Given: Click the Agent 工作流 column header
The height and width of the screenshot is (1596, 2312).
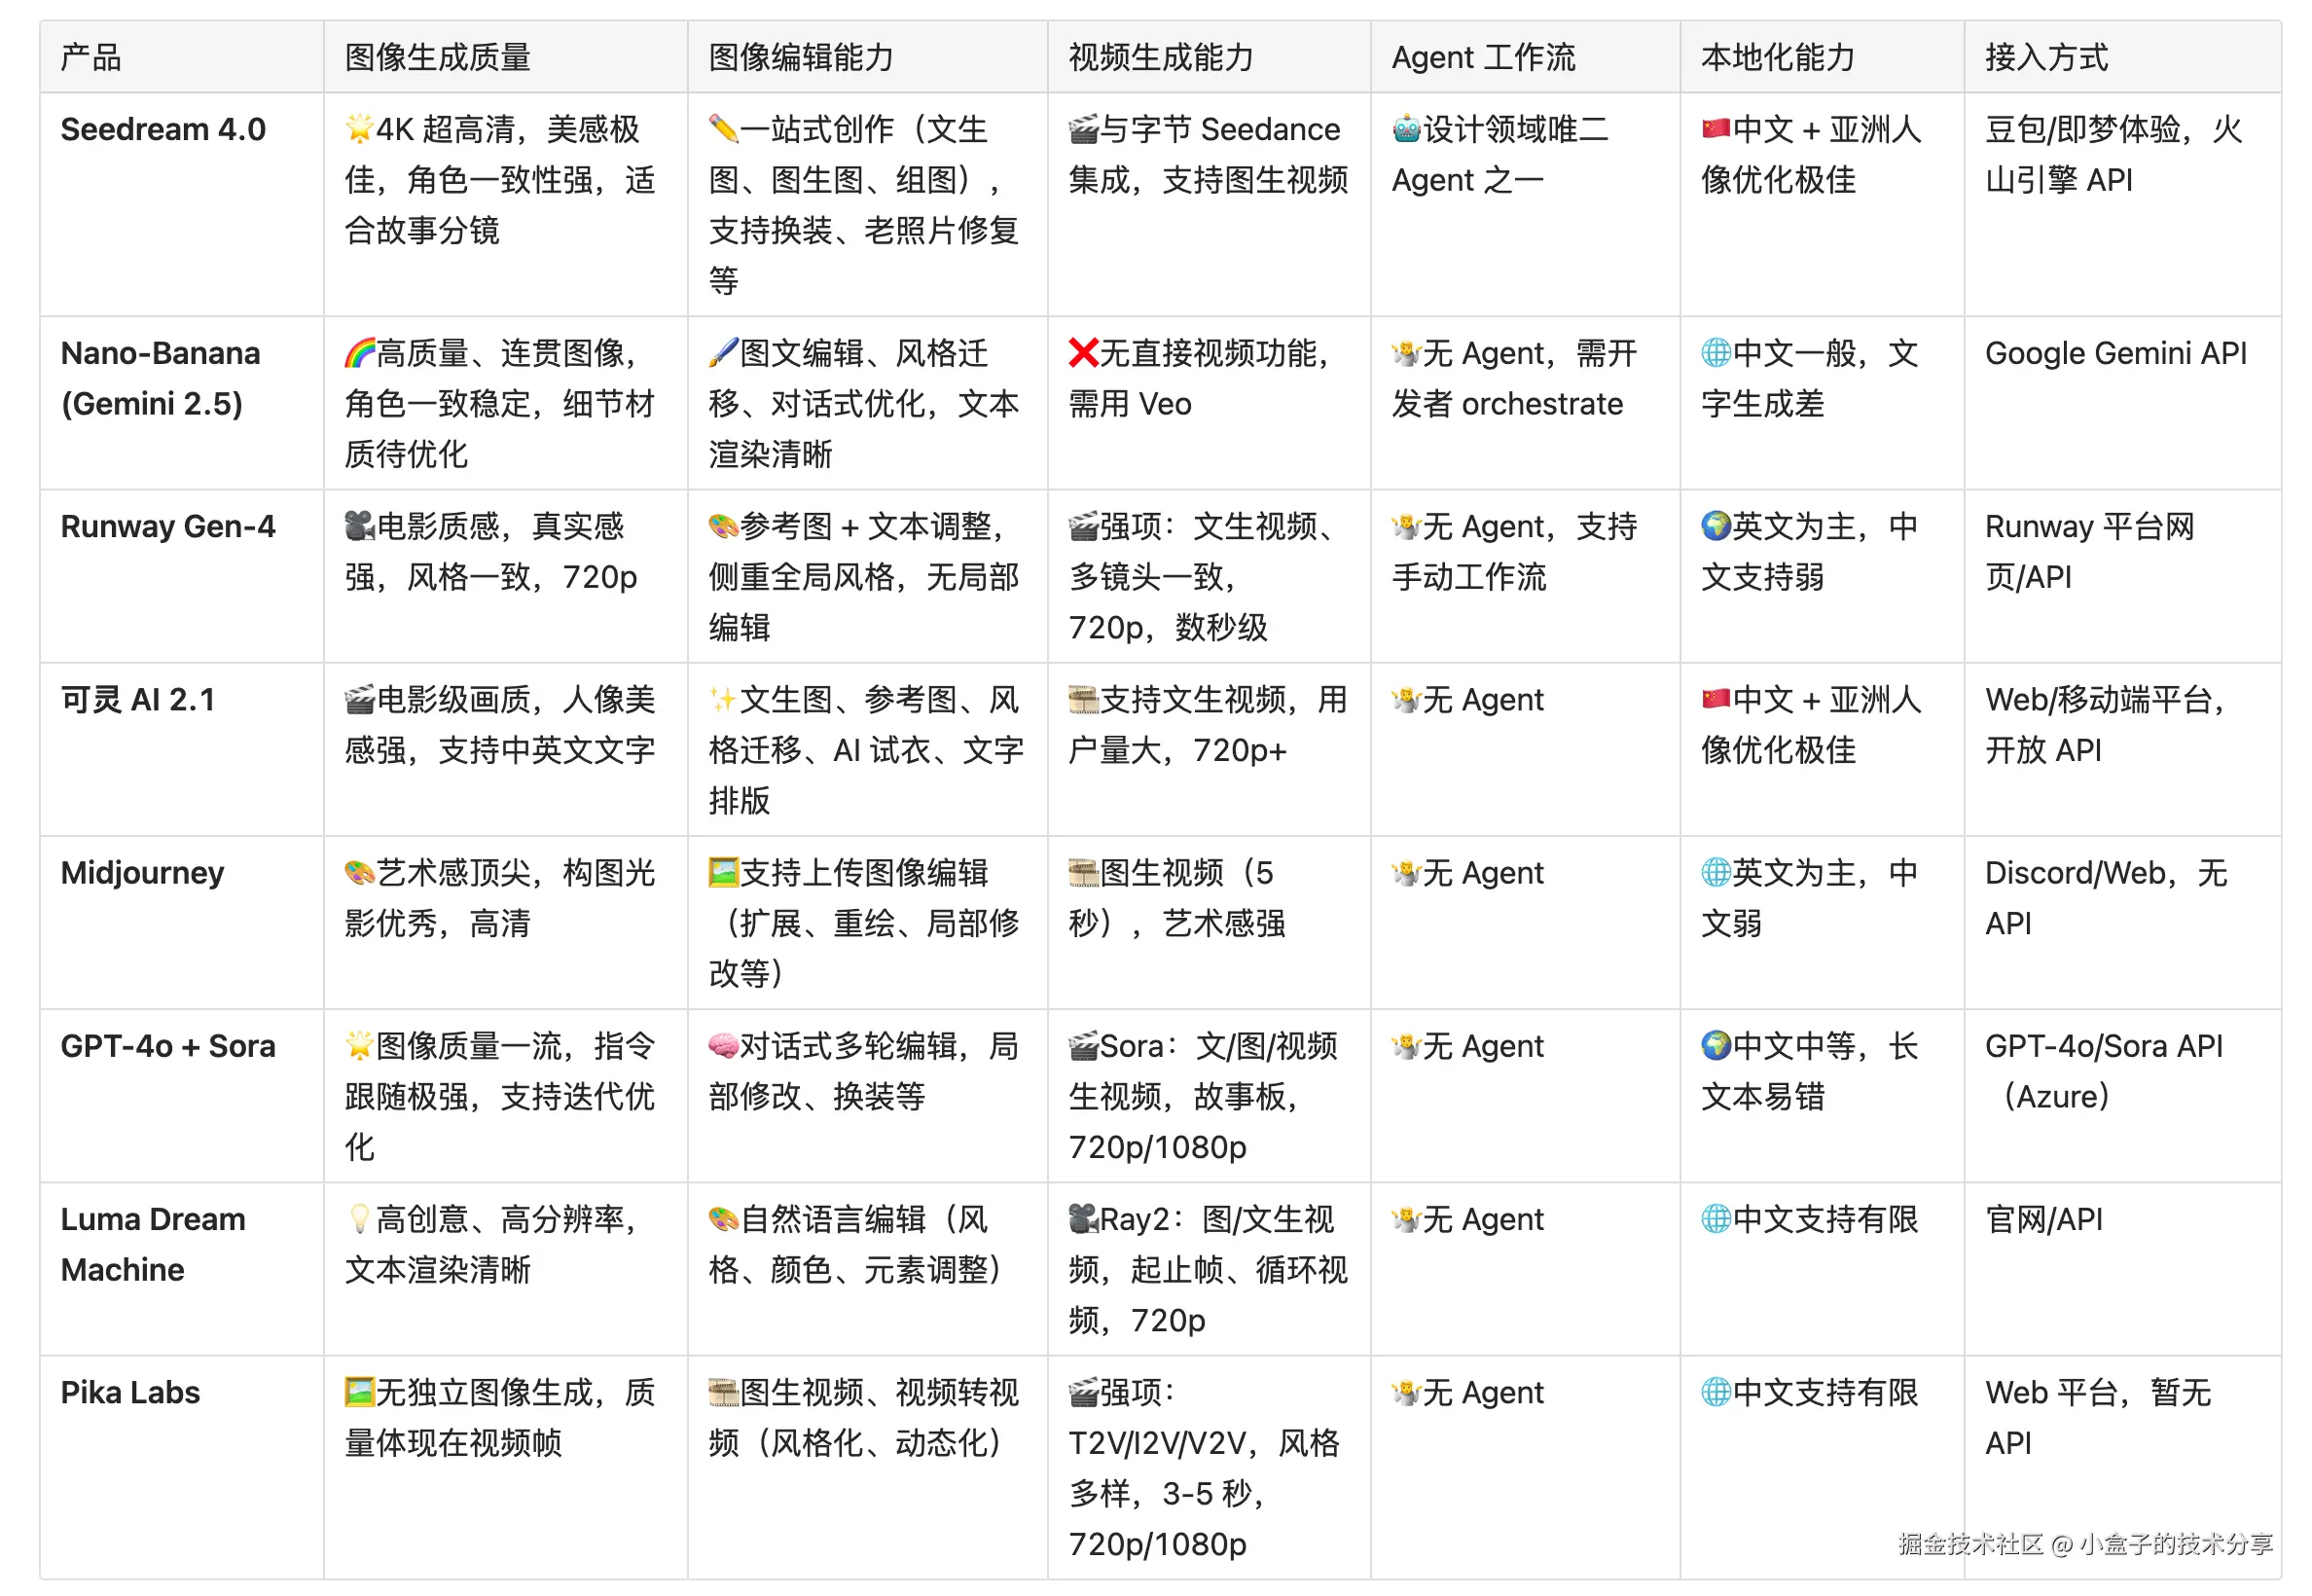Looking at the screenshot, I should tap(1482, 57).
